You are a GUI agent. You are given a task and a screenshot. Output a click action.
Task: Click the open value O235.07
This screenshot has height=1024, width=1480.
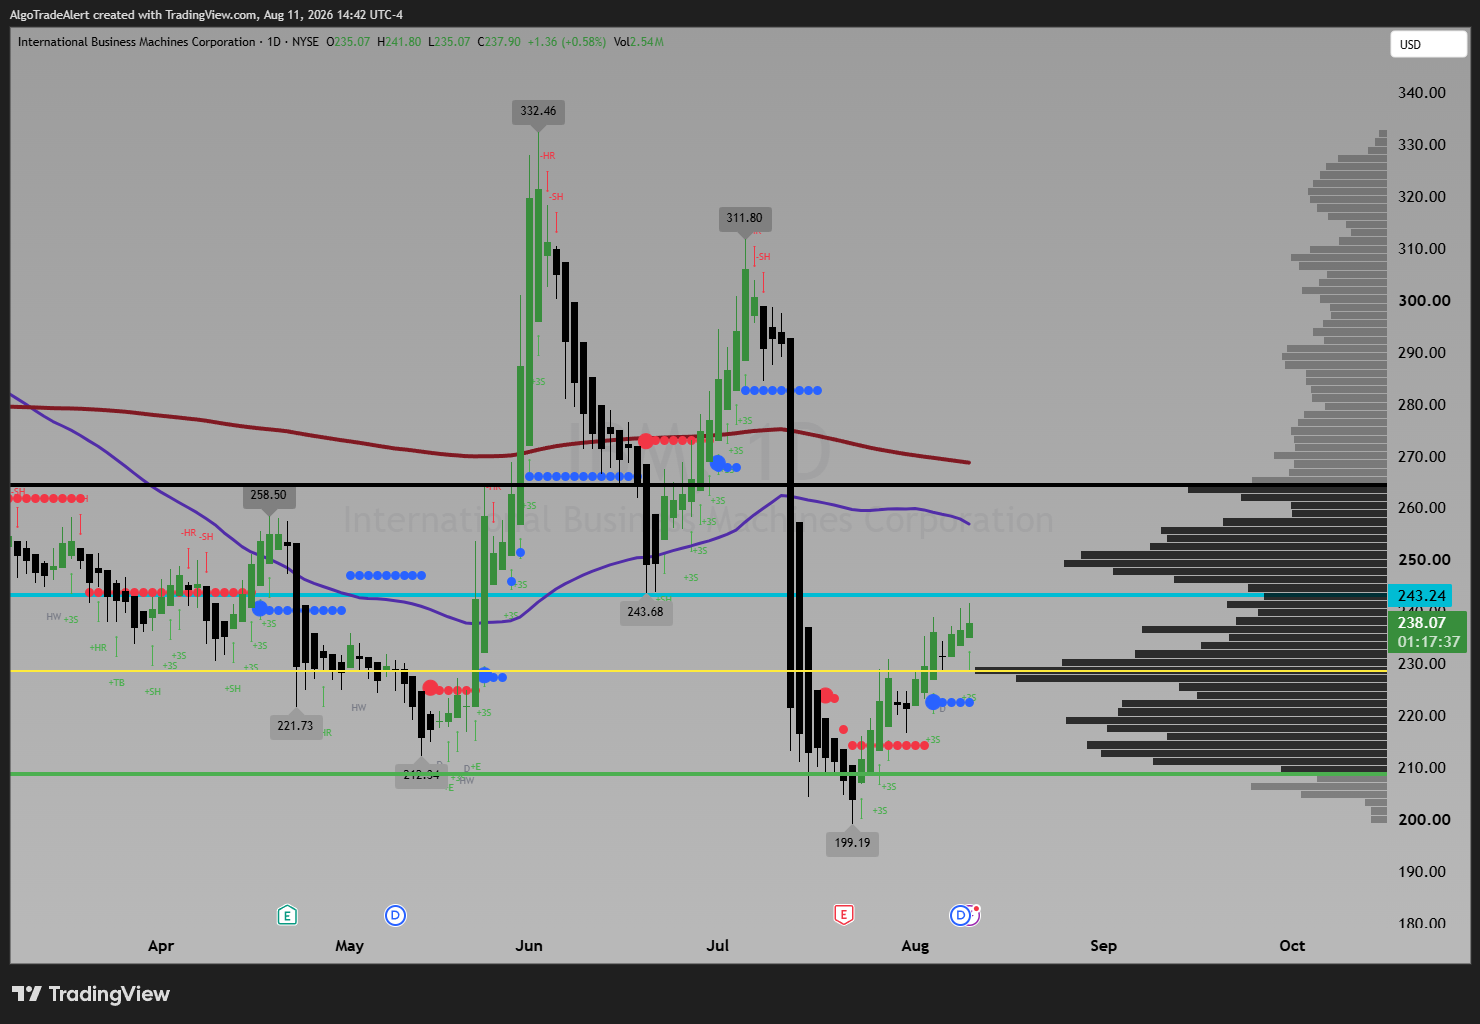tap(348, 42)
